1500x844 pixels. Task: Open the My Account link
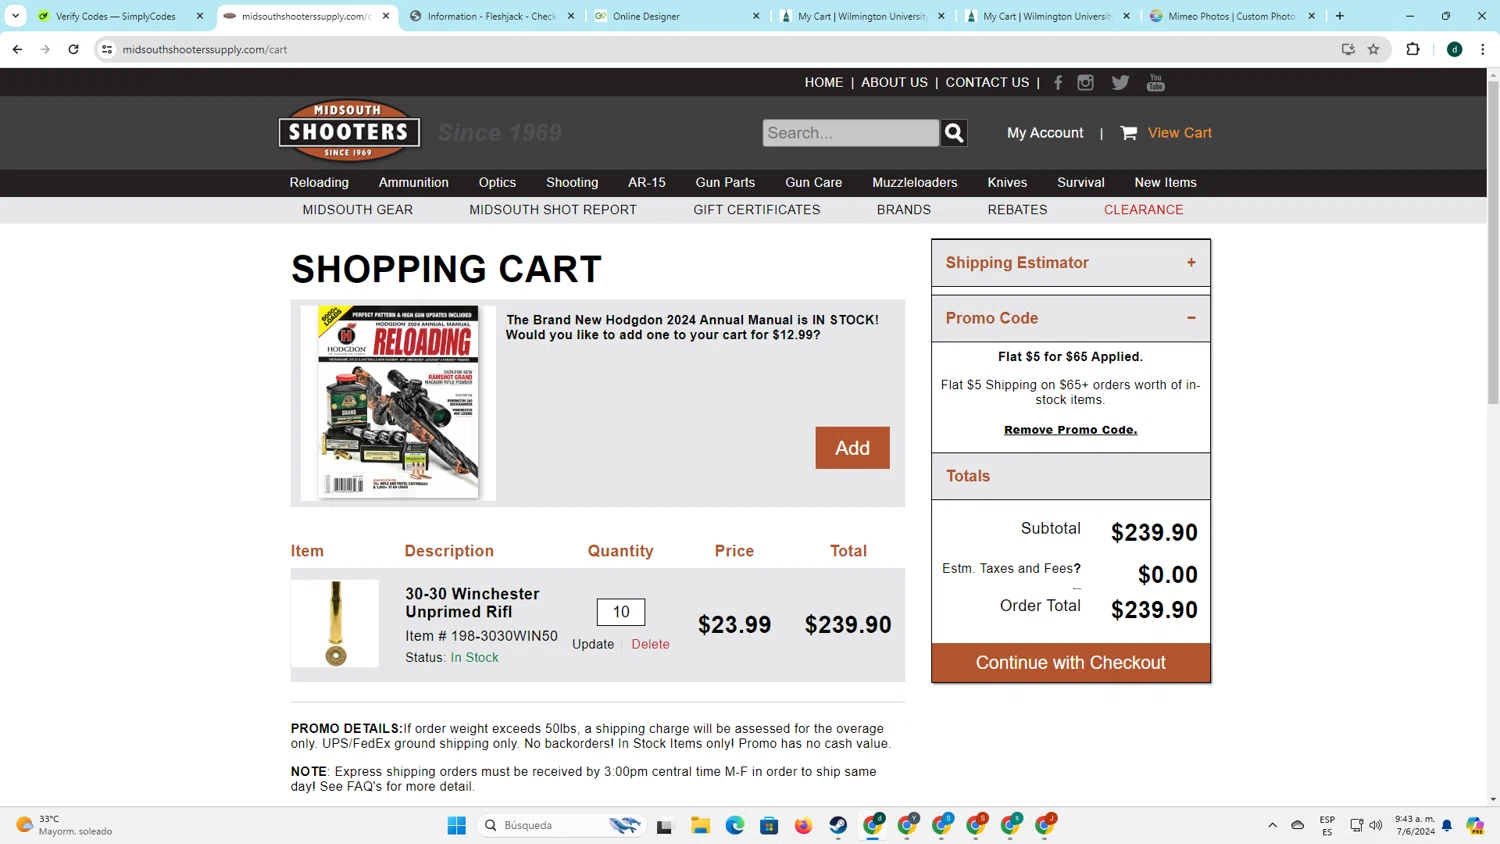(x=1045, y=133)
